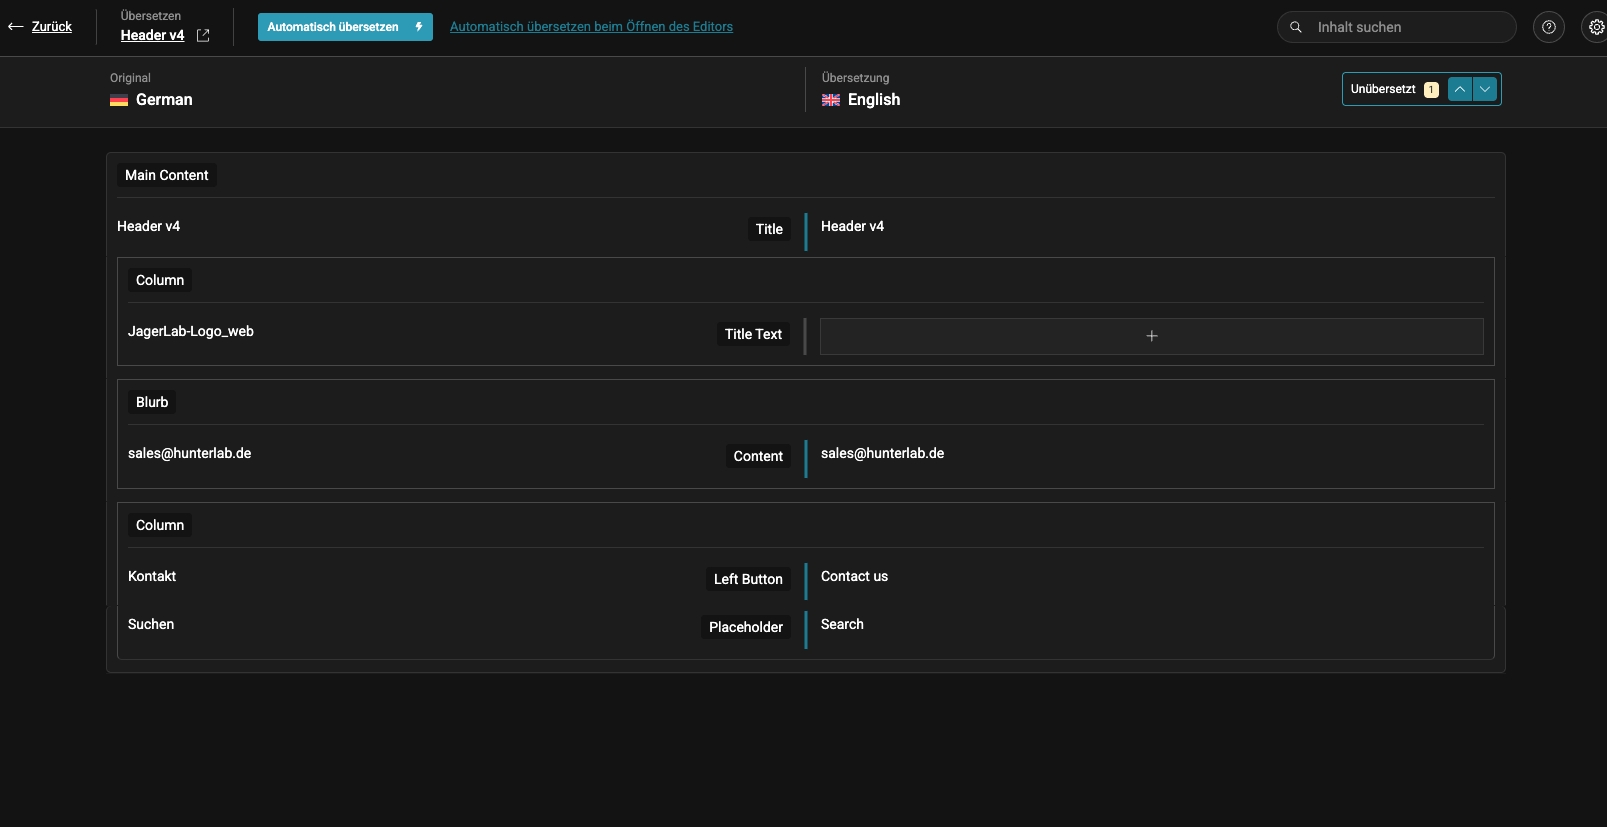Image resolution: width=1607 pixels, height=827 pixels.
Task: Jump to next untranslated item (down chevron)
Action: click(1485, 89)
